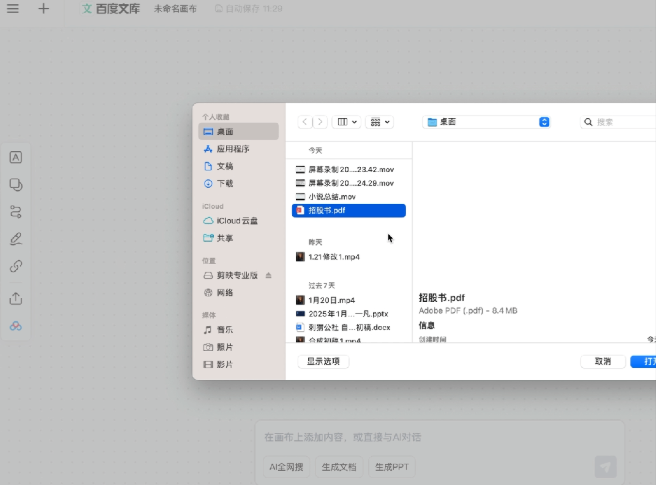This screenshot has width=656, height=485.
Task: Select file 1月20日.mp4
Action: click(349, 300)
